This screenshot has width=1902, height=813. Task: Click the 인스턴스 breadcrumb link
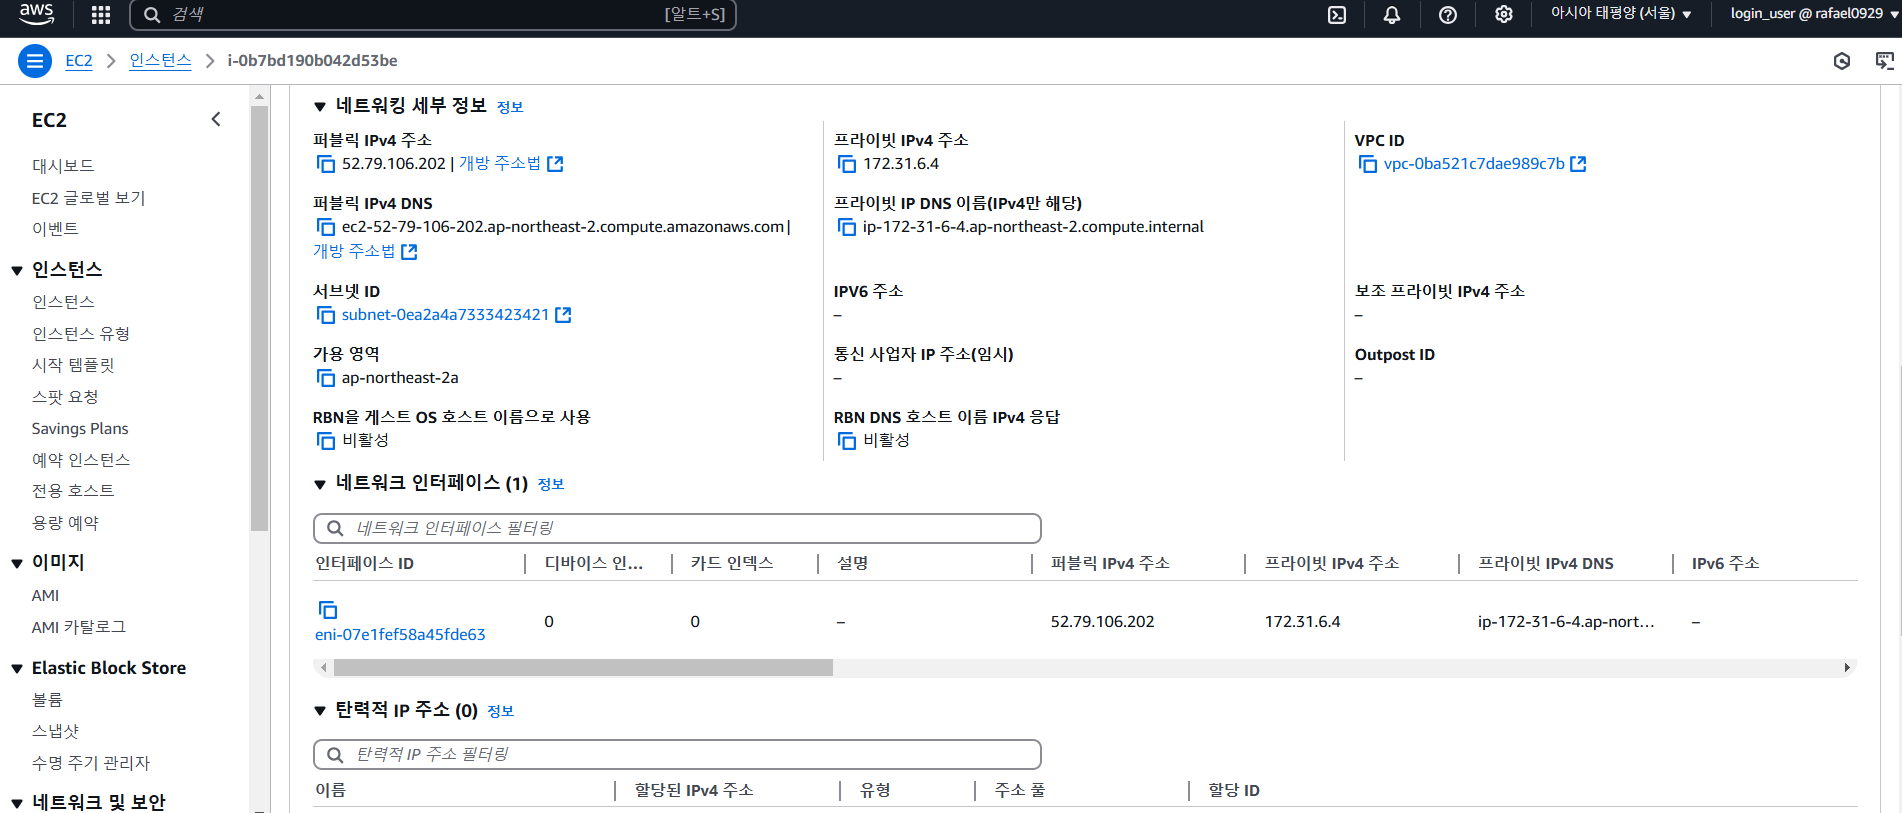pyautogui.click(x=160, y=61)
